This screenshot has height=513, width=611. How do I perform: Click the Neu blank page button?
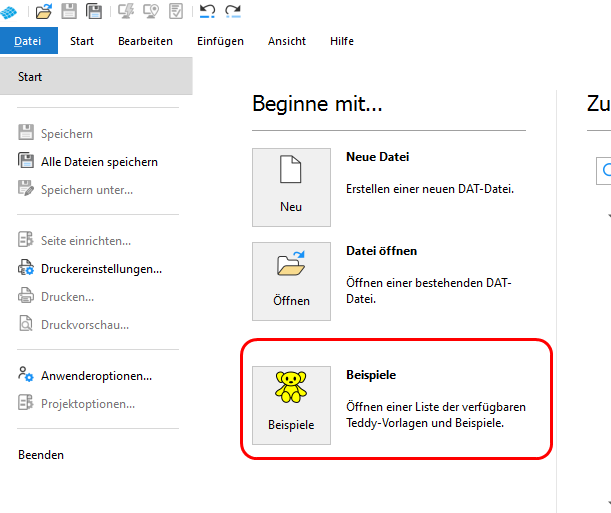point(291,186)
